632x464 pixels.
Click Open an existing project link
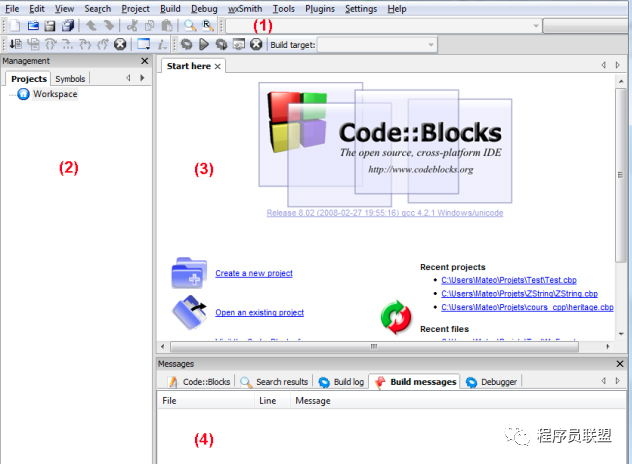coord(260,312)
